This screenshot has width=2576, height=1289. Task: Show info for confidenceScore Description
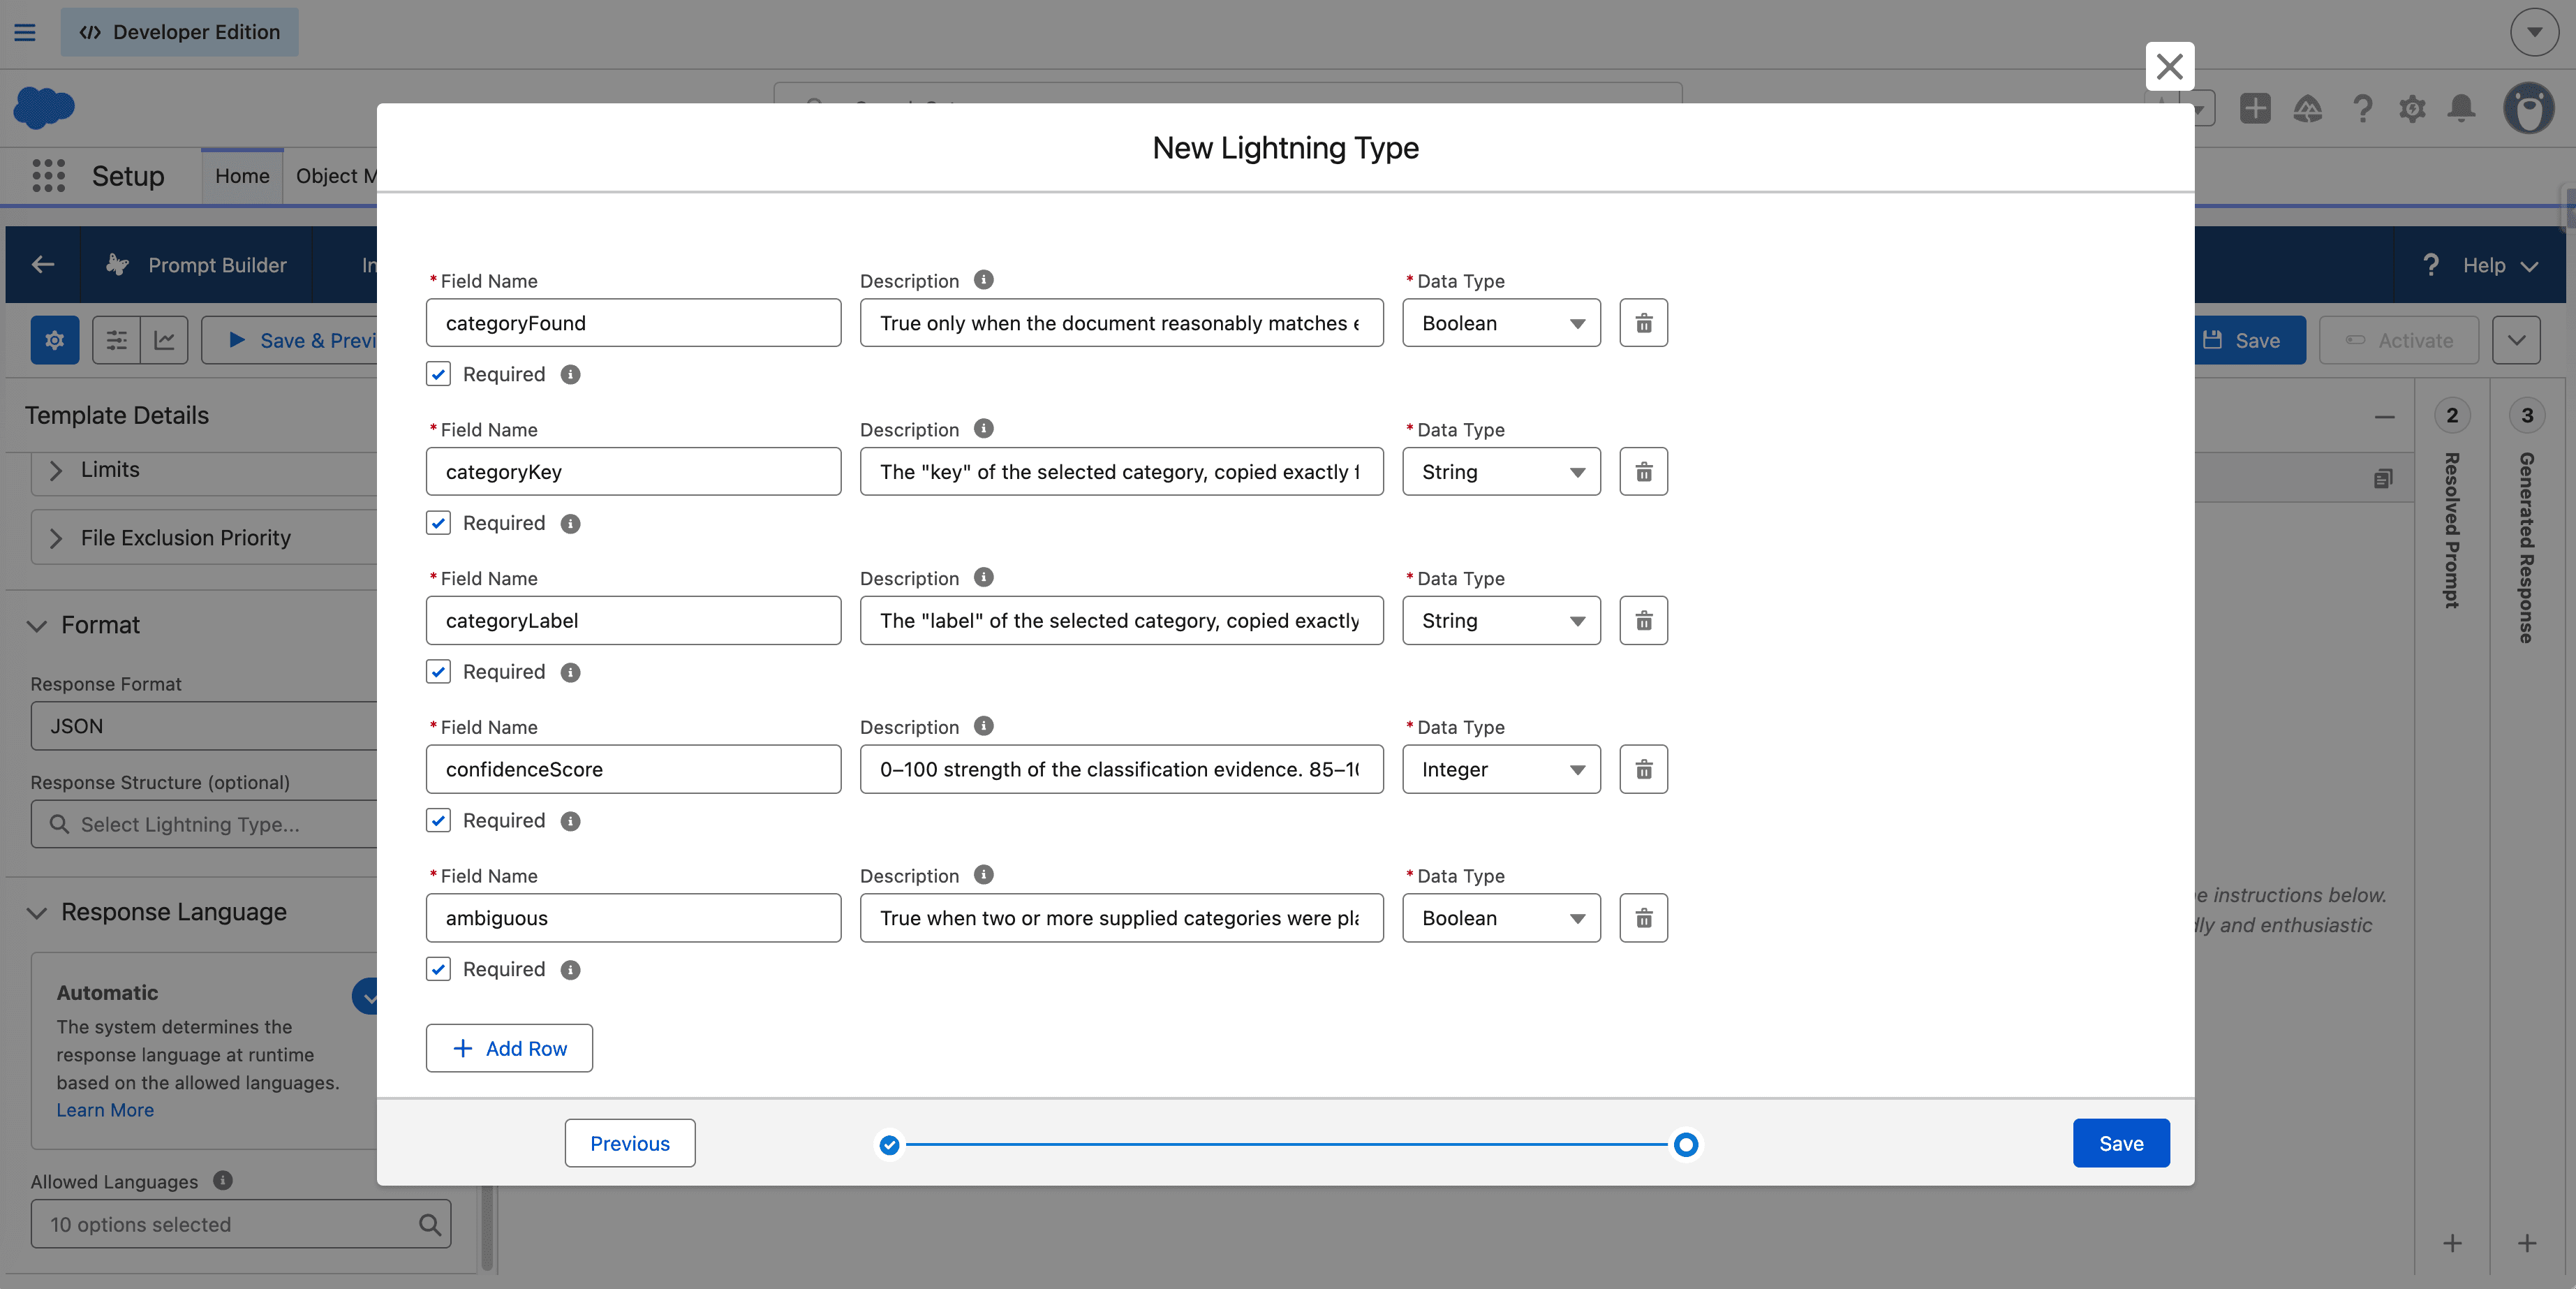[x=984, y=726]
